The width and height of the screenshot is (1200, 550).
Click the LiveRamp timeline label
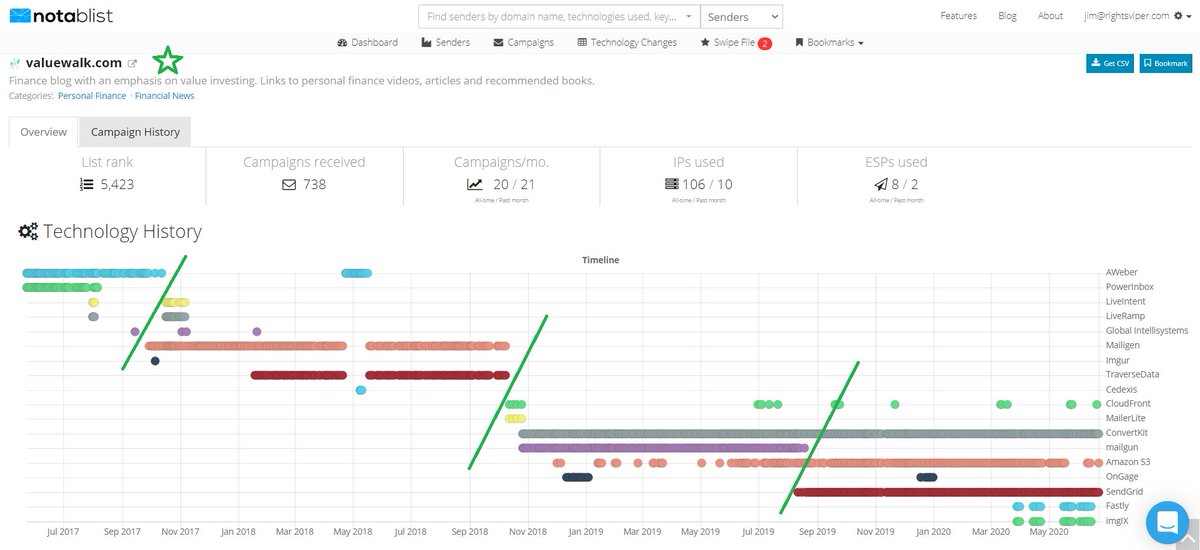coord(1123,316)
